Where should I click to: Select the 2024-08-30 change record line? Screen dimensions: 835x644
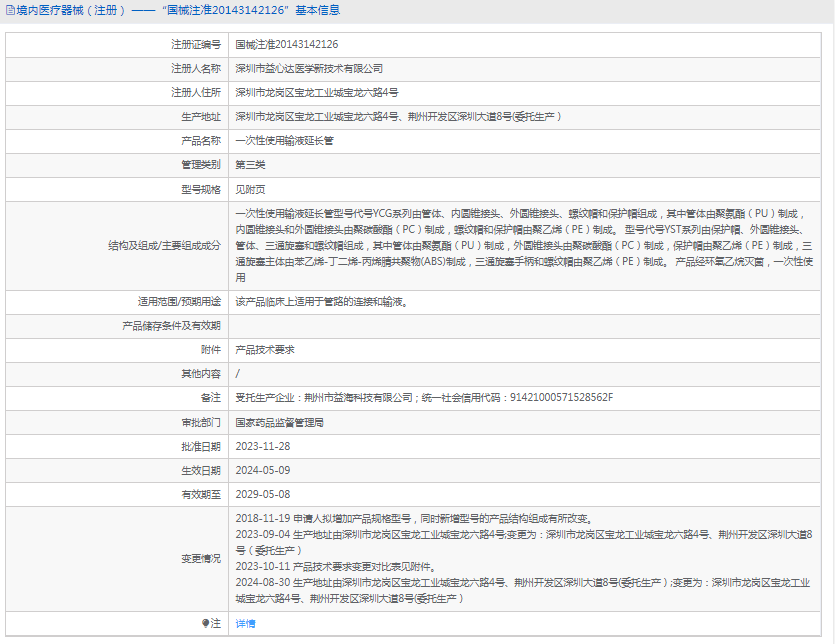coord(523,591)
